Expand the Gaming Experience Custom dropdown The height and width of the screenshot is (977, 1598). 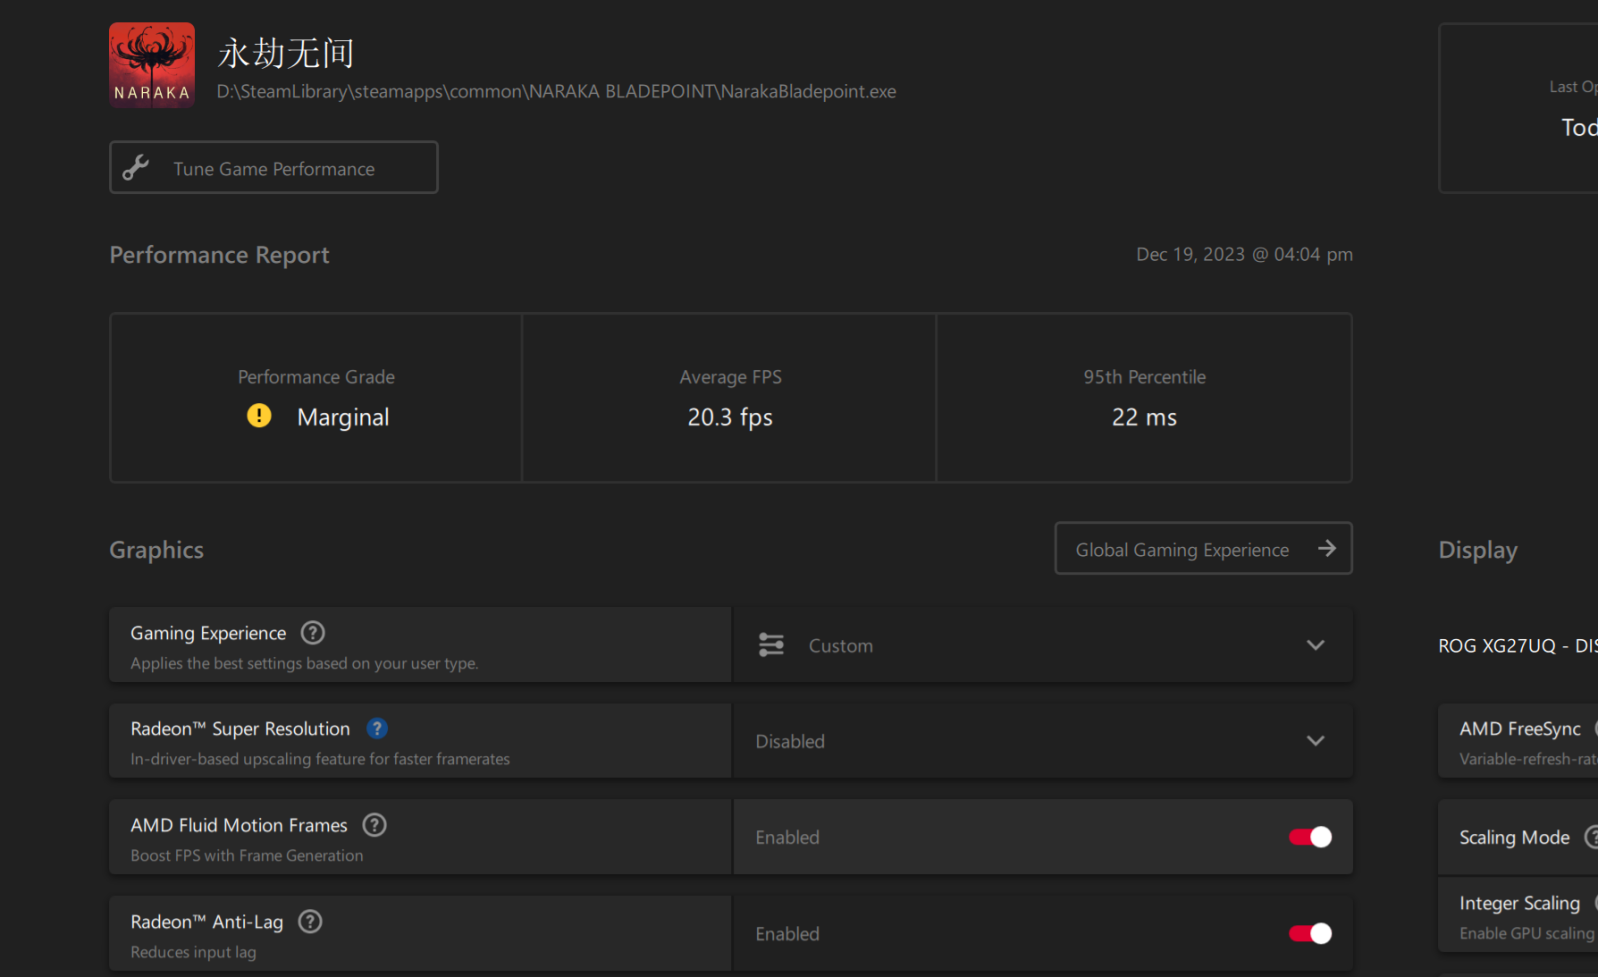1315,645
